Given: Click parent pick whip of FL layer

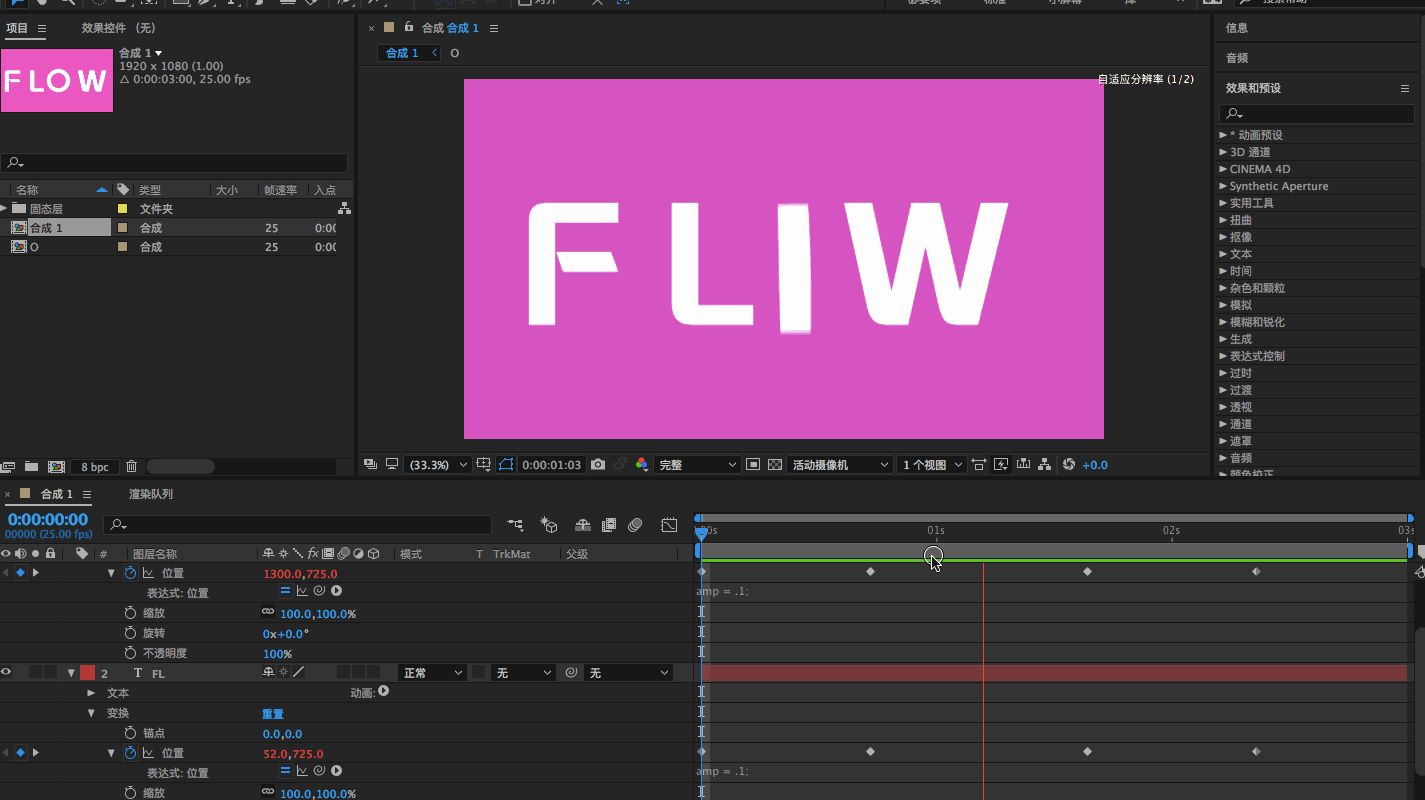Looking at the screenshot, I should tap(571, 673).
